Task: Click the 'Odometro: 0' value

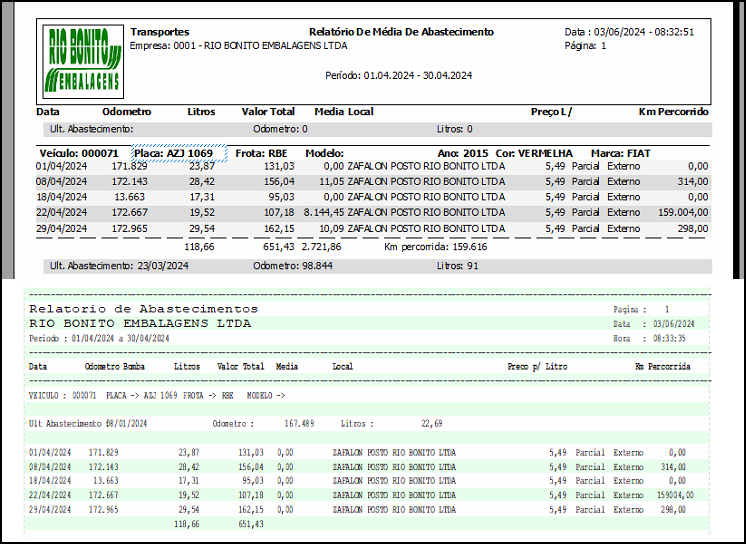Action: 280,129
